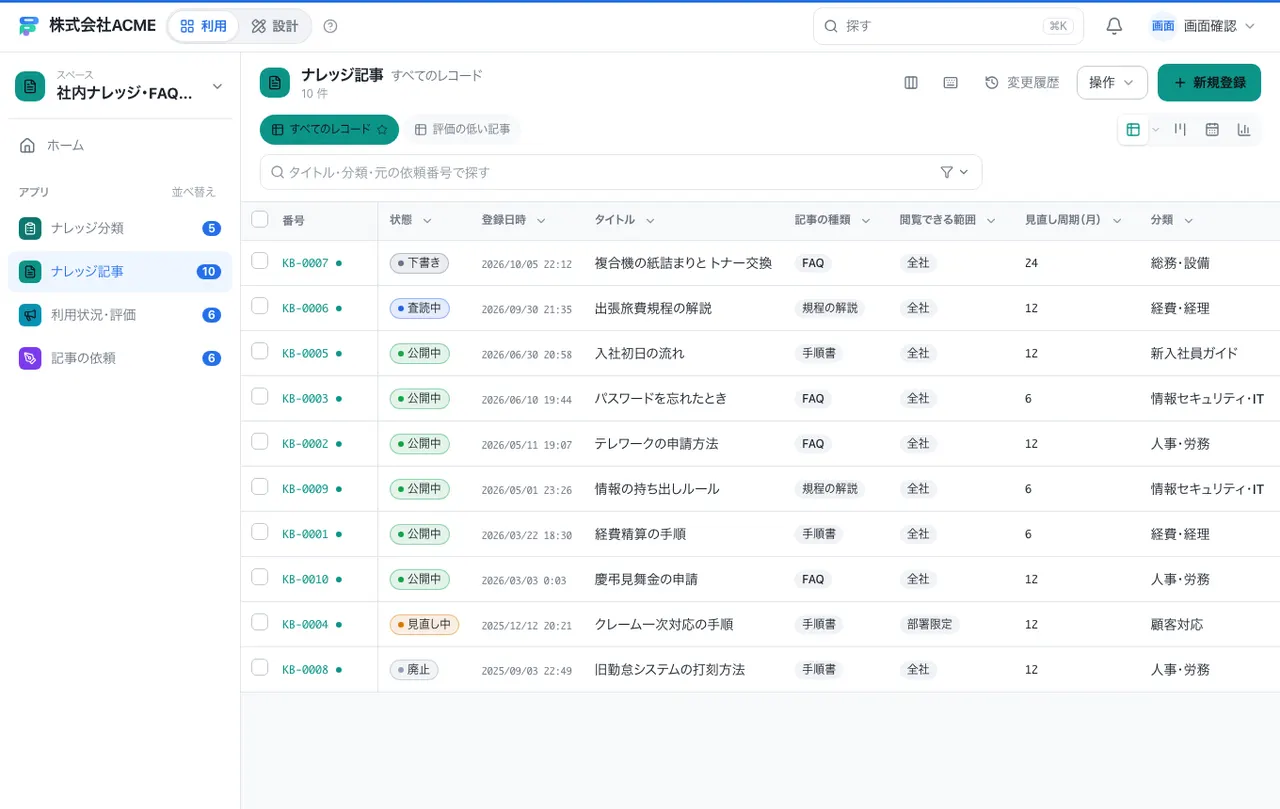1280x809 pixels.
Task: Switch to table view icon
Action: click(x=1133, y=129)
